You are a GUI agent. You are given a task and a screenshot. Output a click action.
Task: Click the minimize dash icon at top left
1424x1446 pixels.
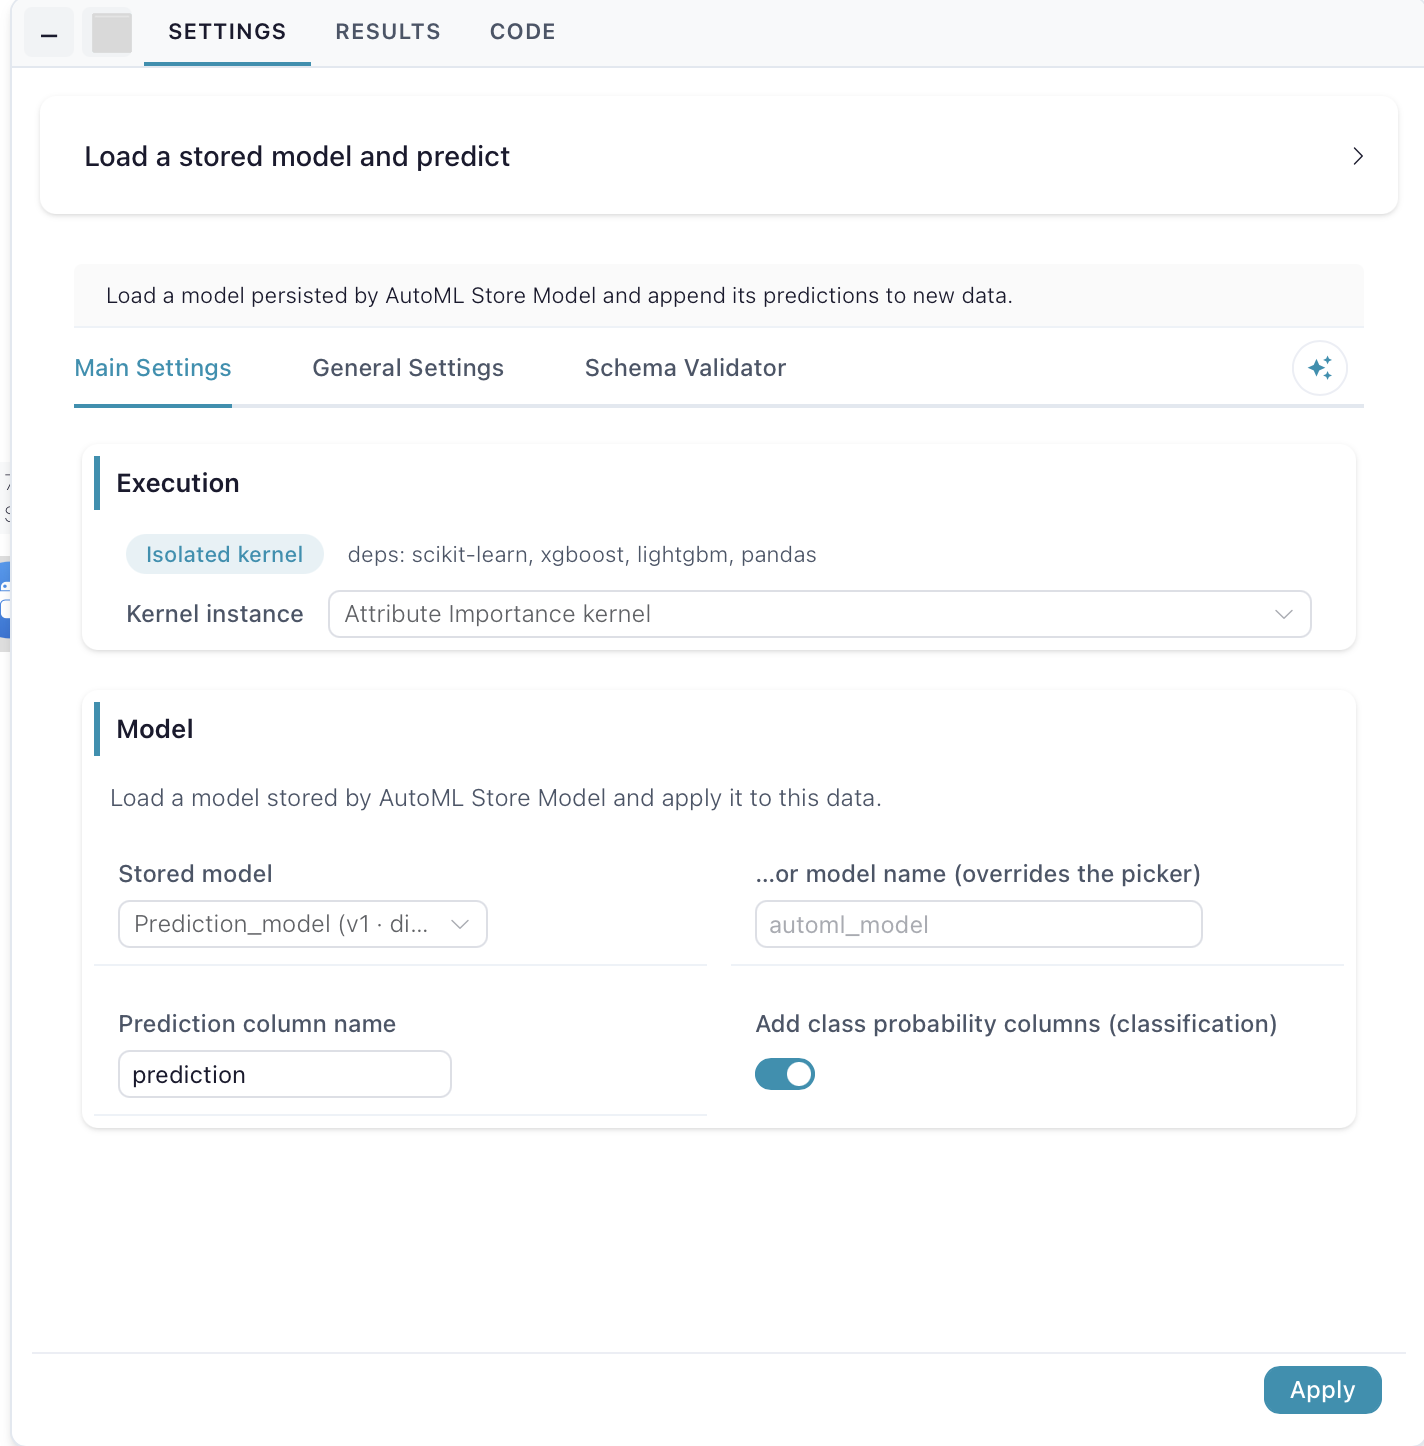click(x=49, y=34)
